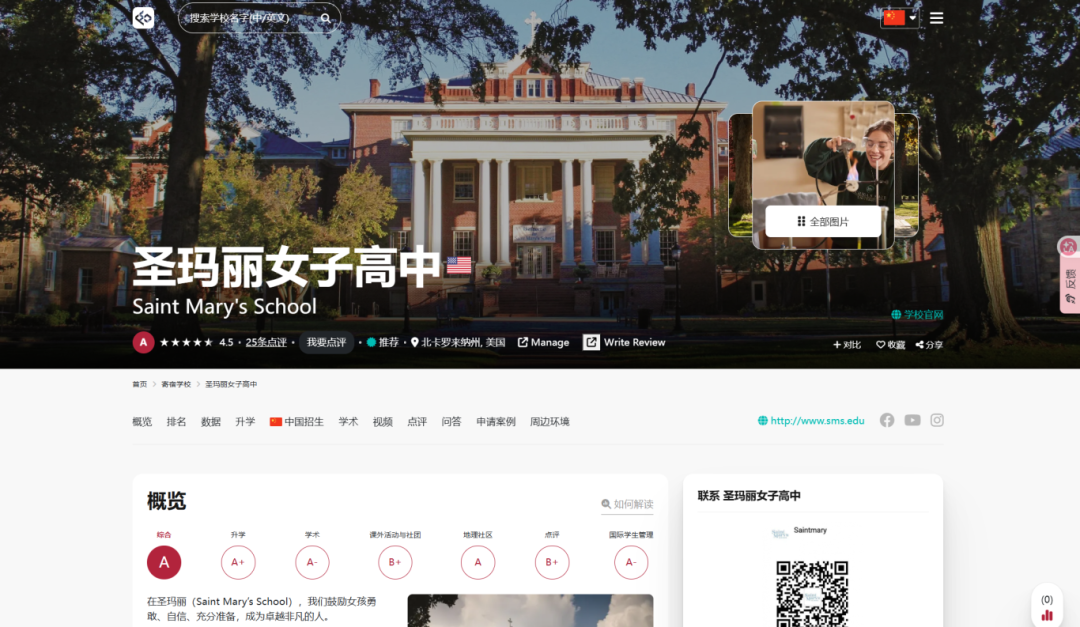Open the compare chart widget (0)

[1047, 606]
